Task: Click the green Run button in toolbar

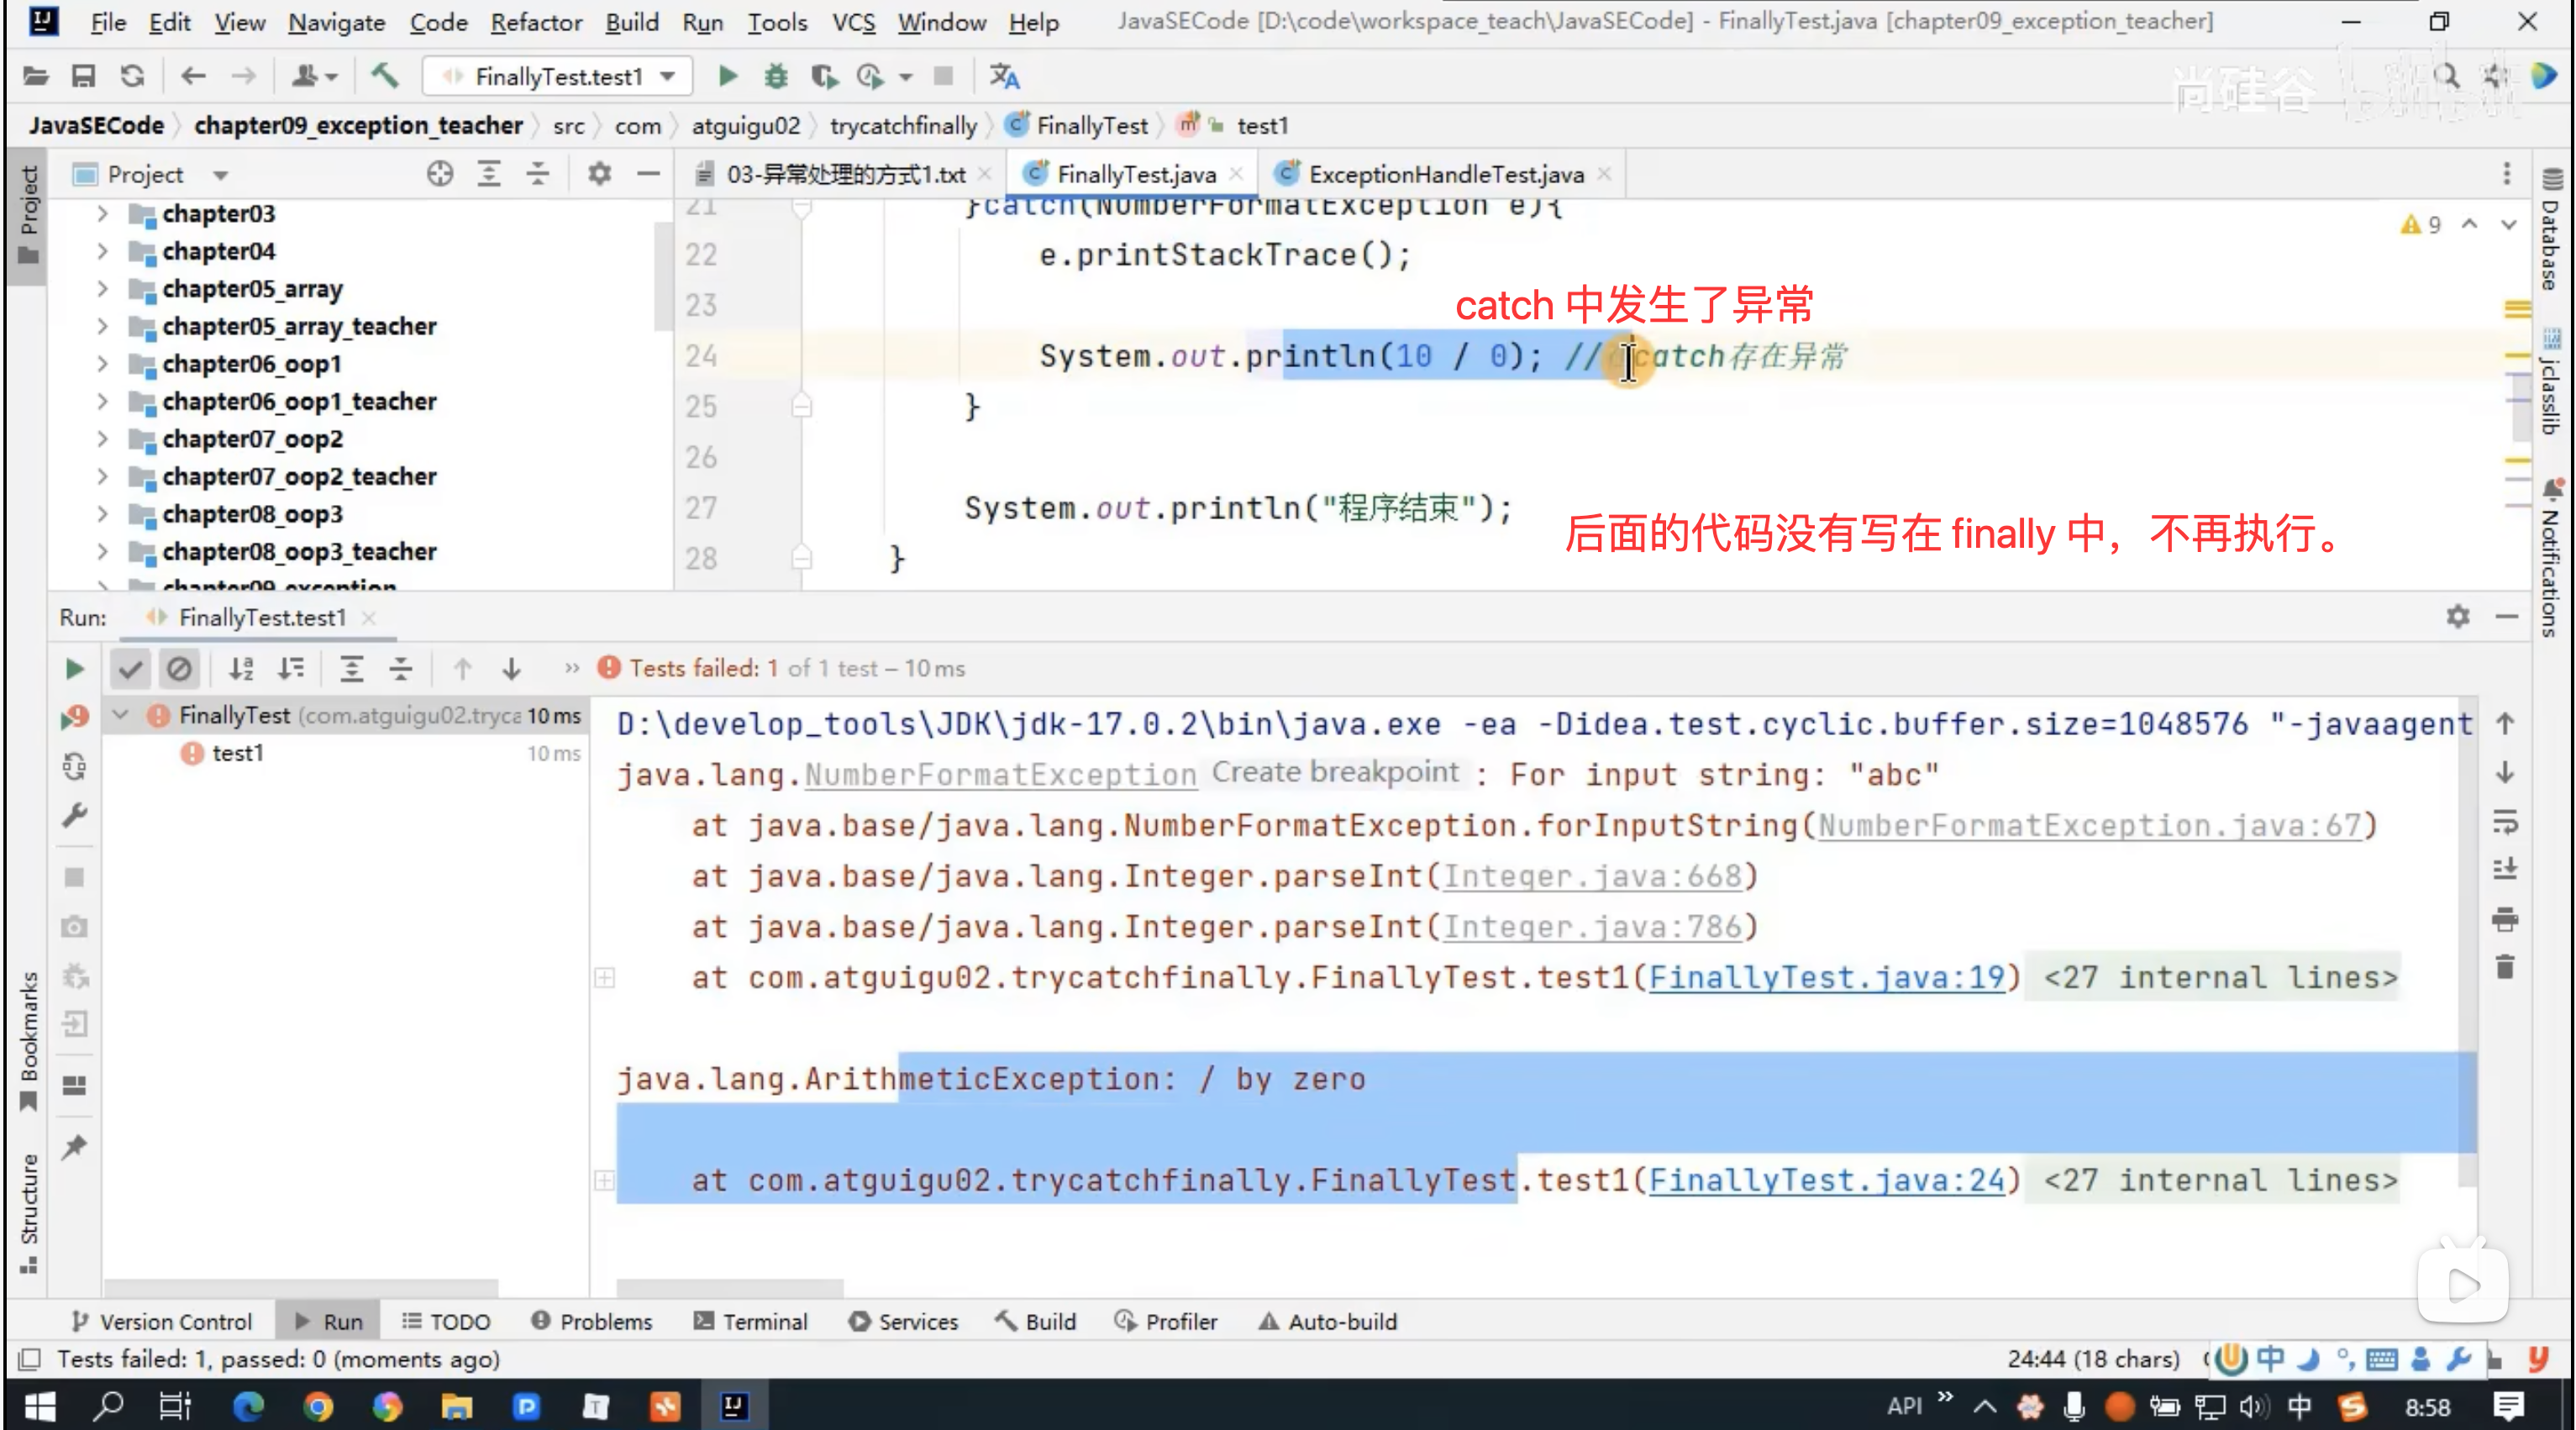Action: pos(727,76)
